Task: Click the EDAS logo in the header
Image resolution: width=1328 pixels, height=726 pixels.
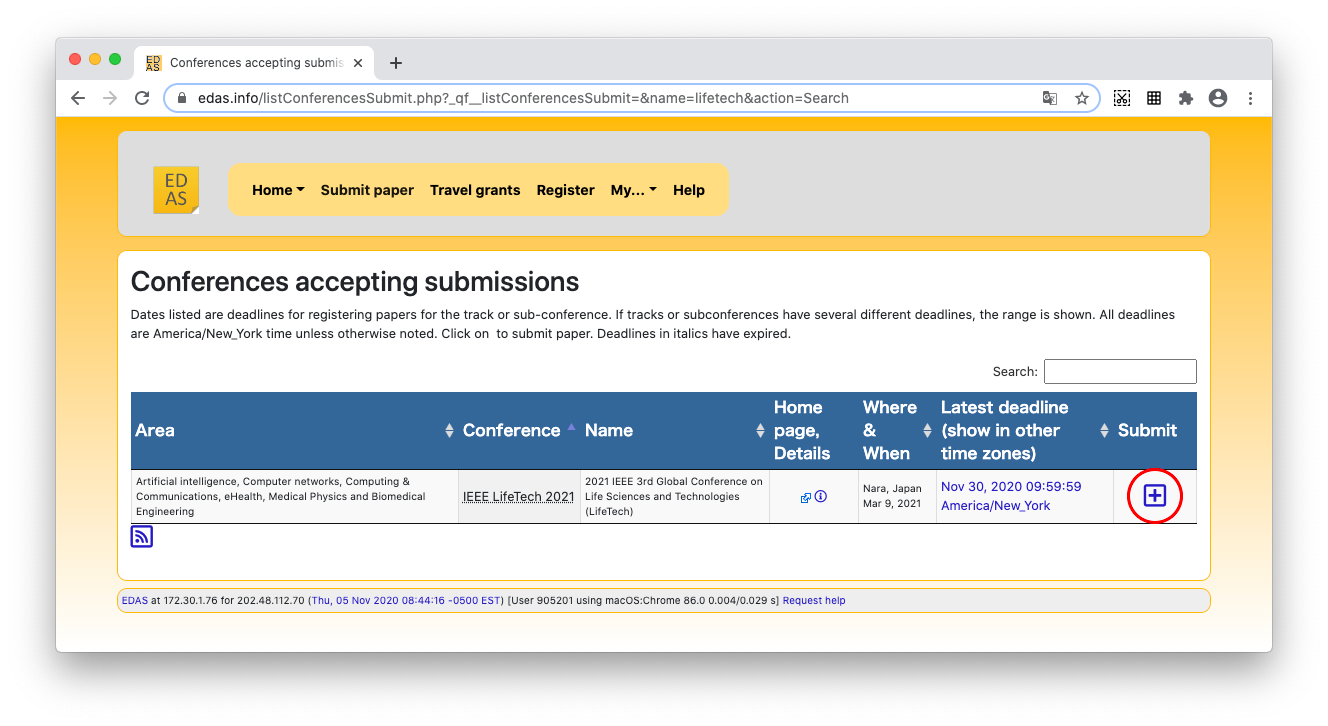Action: click(x=176, y=190)
